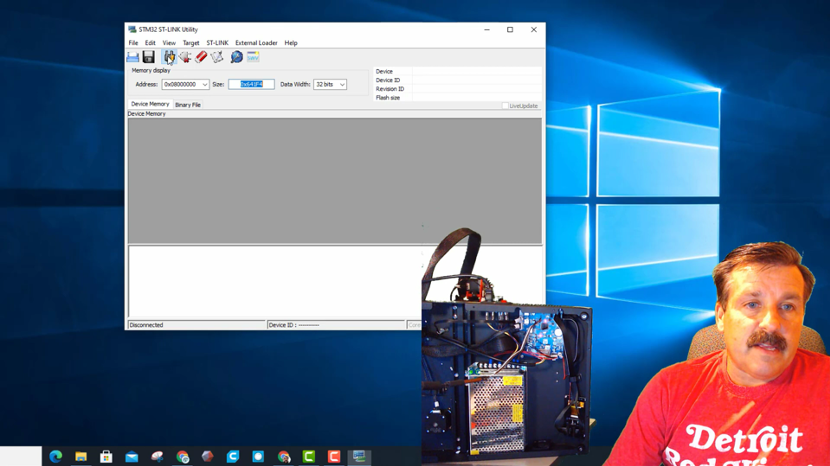Open the ST-LINK menu
This screenshot has height=466, width=830.
[217, 43]
